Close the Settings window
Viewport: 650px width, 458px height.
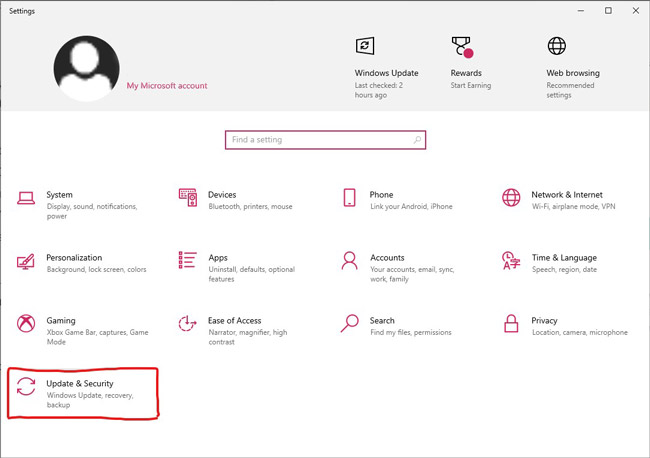[x=635, y=11]
